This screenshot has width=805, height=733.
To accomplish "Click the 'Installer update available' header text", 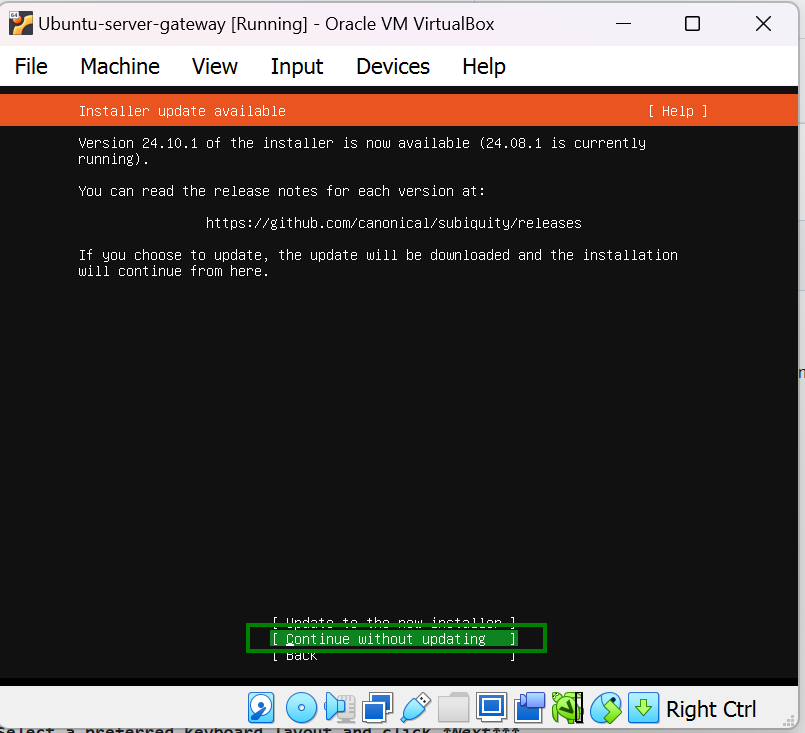I will click(182, 111).
